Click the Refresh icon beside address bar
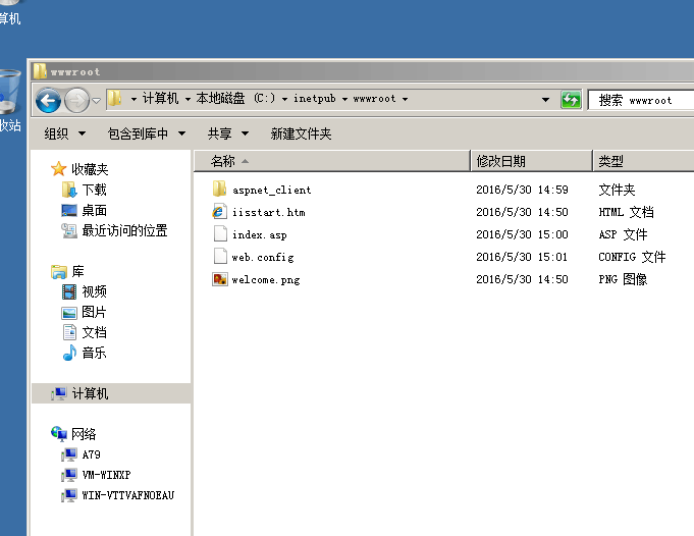 pos(571,100)
